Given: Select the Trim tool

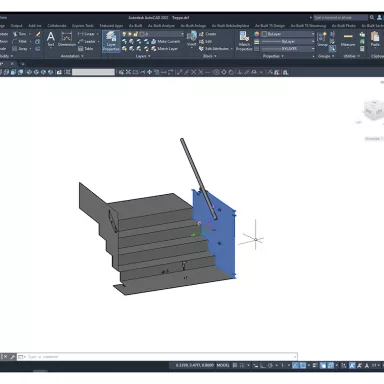Looking at the screenshot, I should [20, 34].
